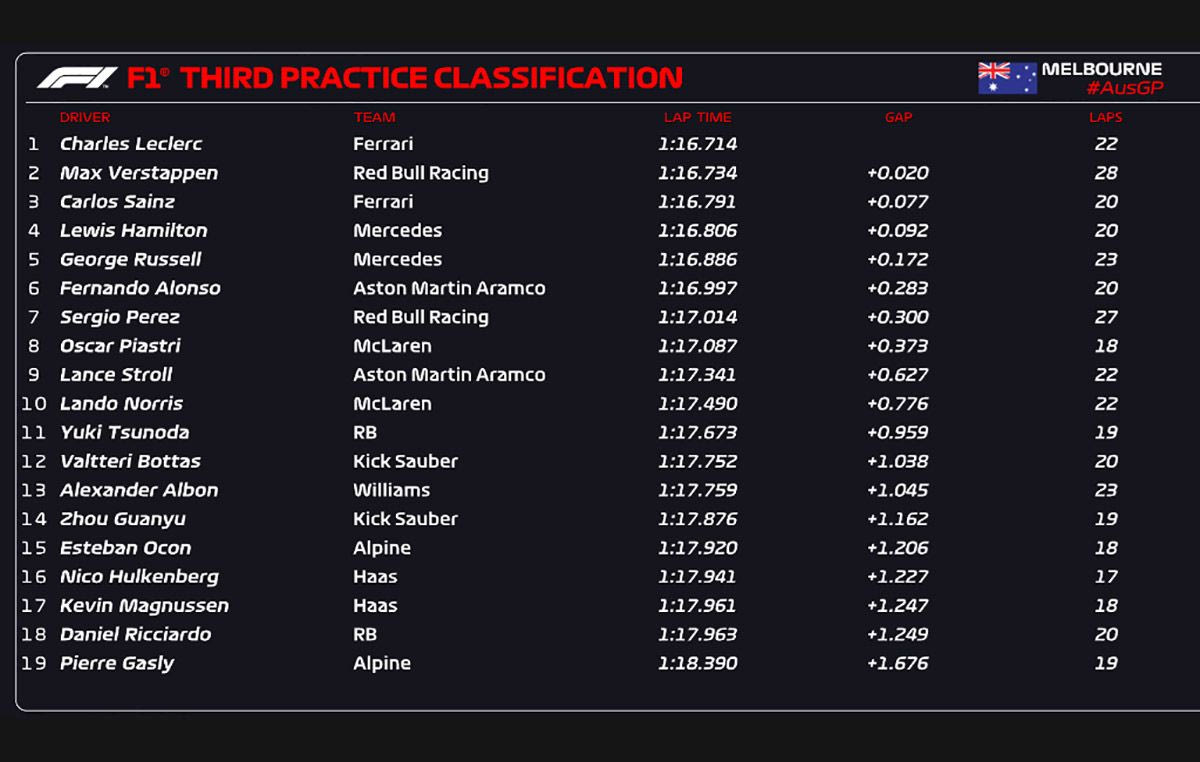Click Alexander Albon's Williams team name
The width and height of the screenshot is (1200, 762).
tap(391, 490)
